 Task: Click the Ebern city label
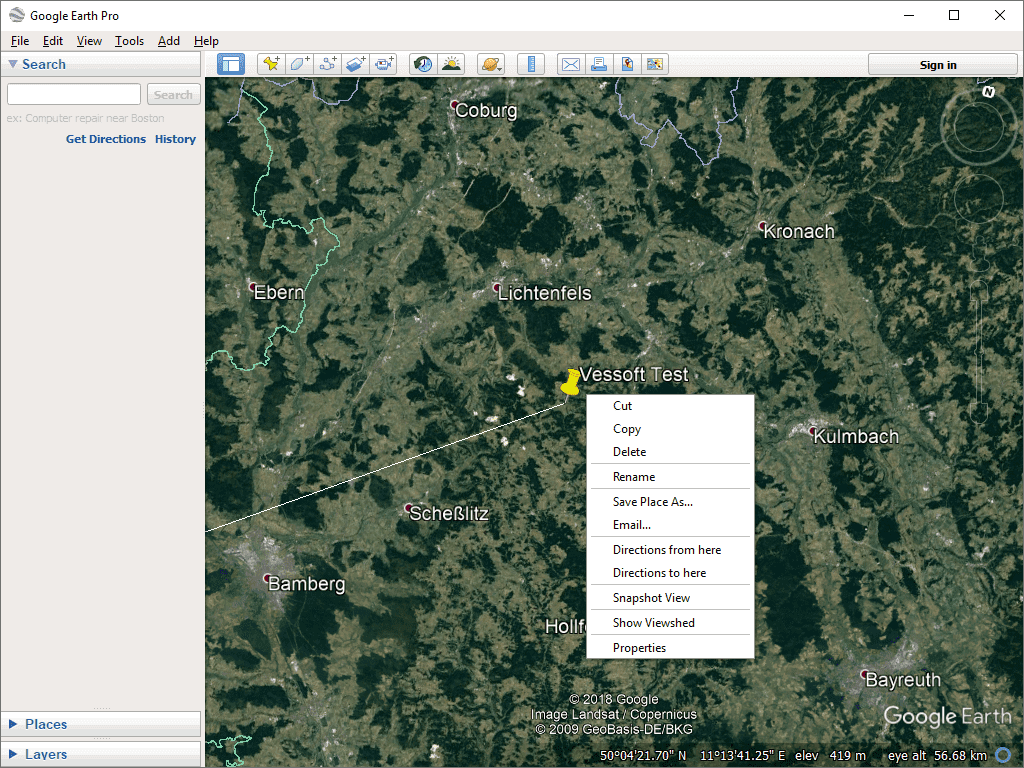[279, 292]
